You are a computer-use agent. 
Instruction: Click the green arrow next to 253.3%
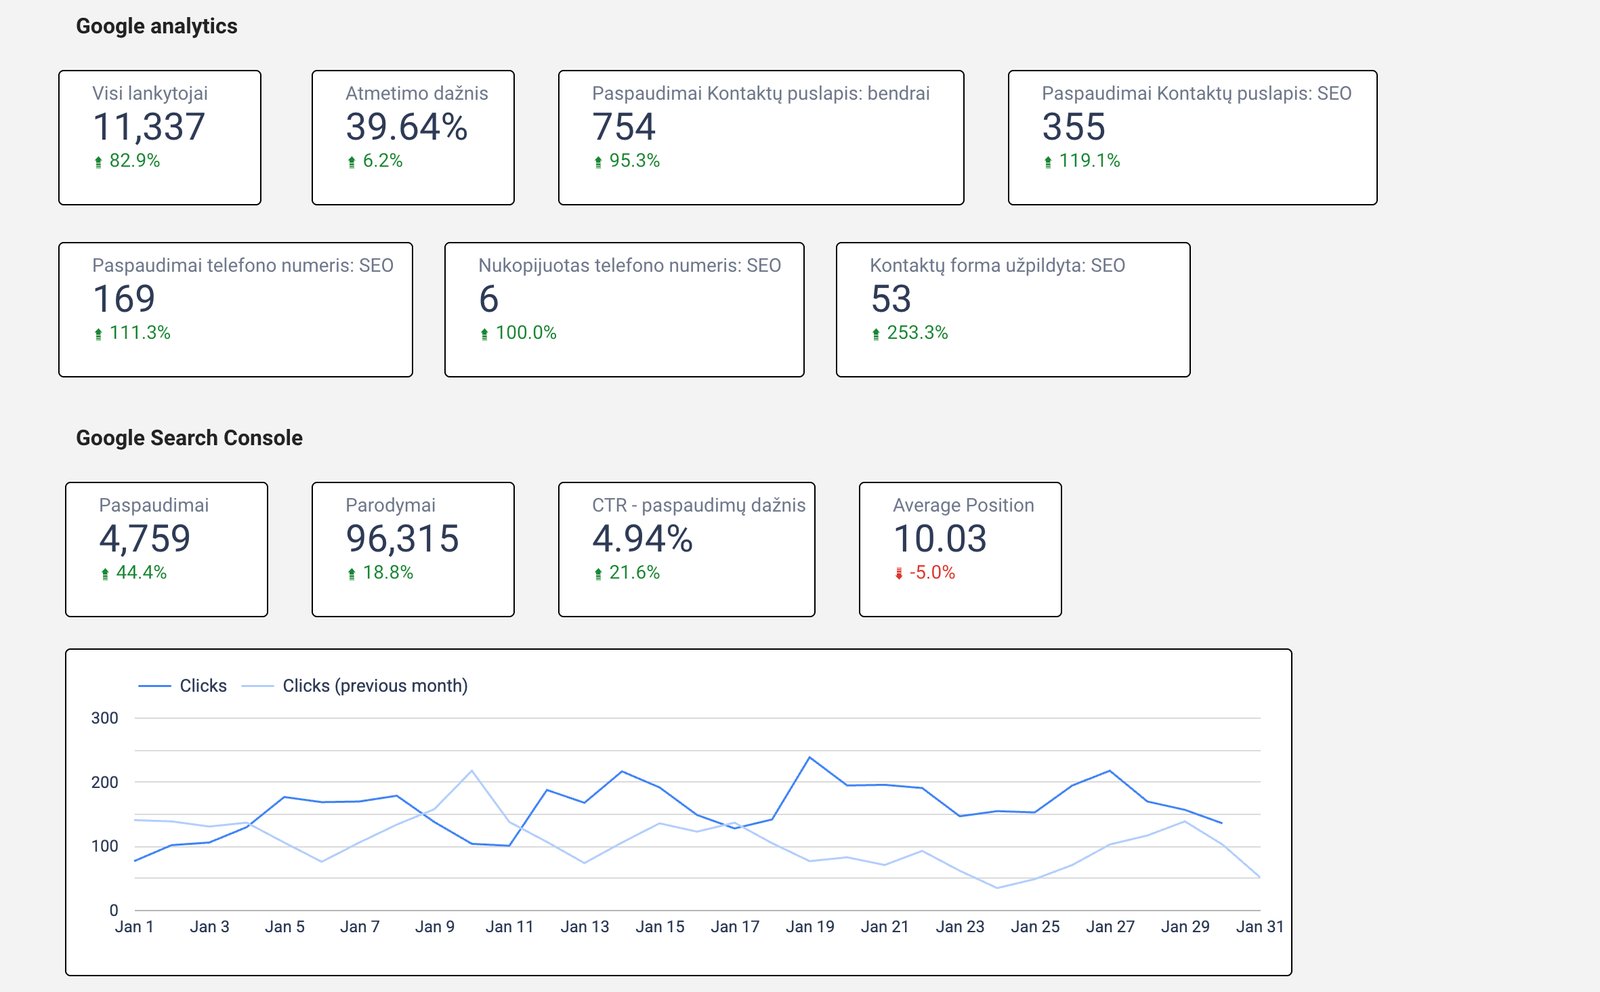point(876,334)
